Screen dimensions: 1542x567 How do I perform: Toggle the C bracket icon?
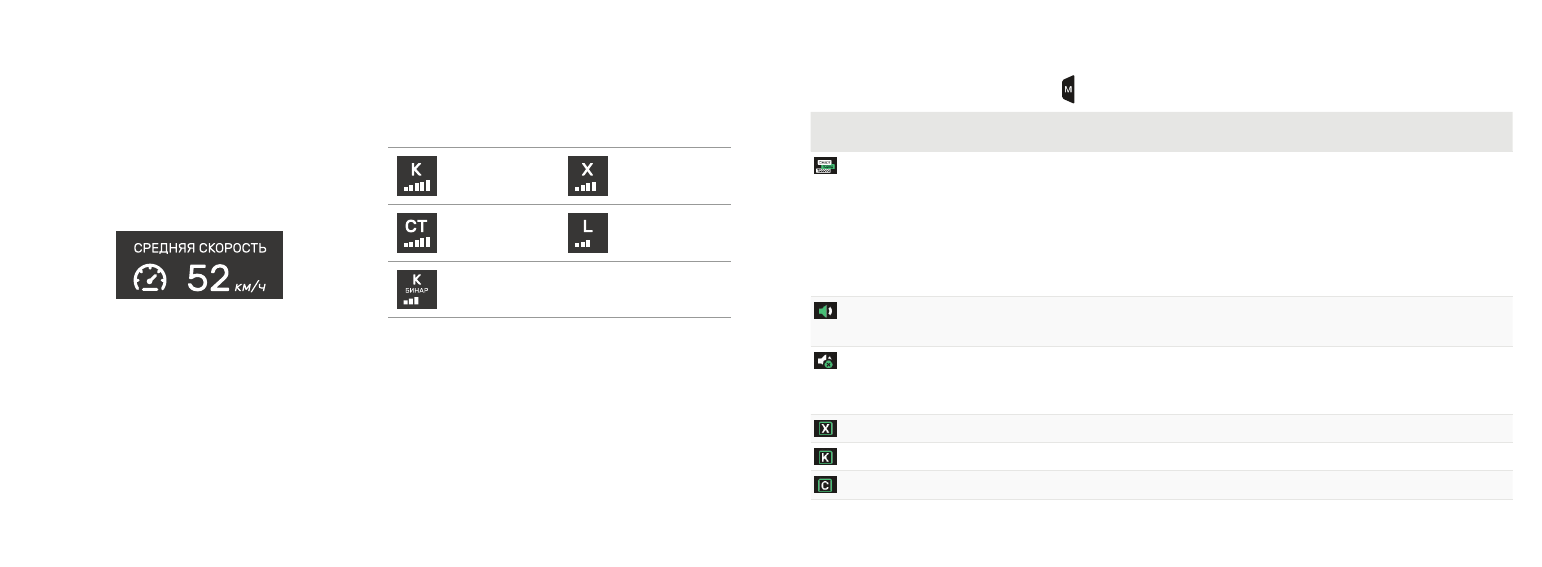coord(825,485)
